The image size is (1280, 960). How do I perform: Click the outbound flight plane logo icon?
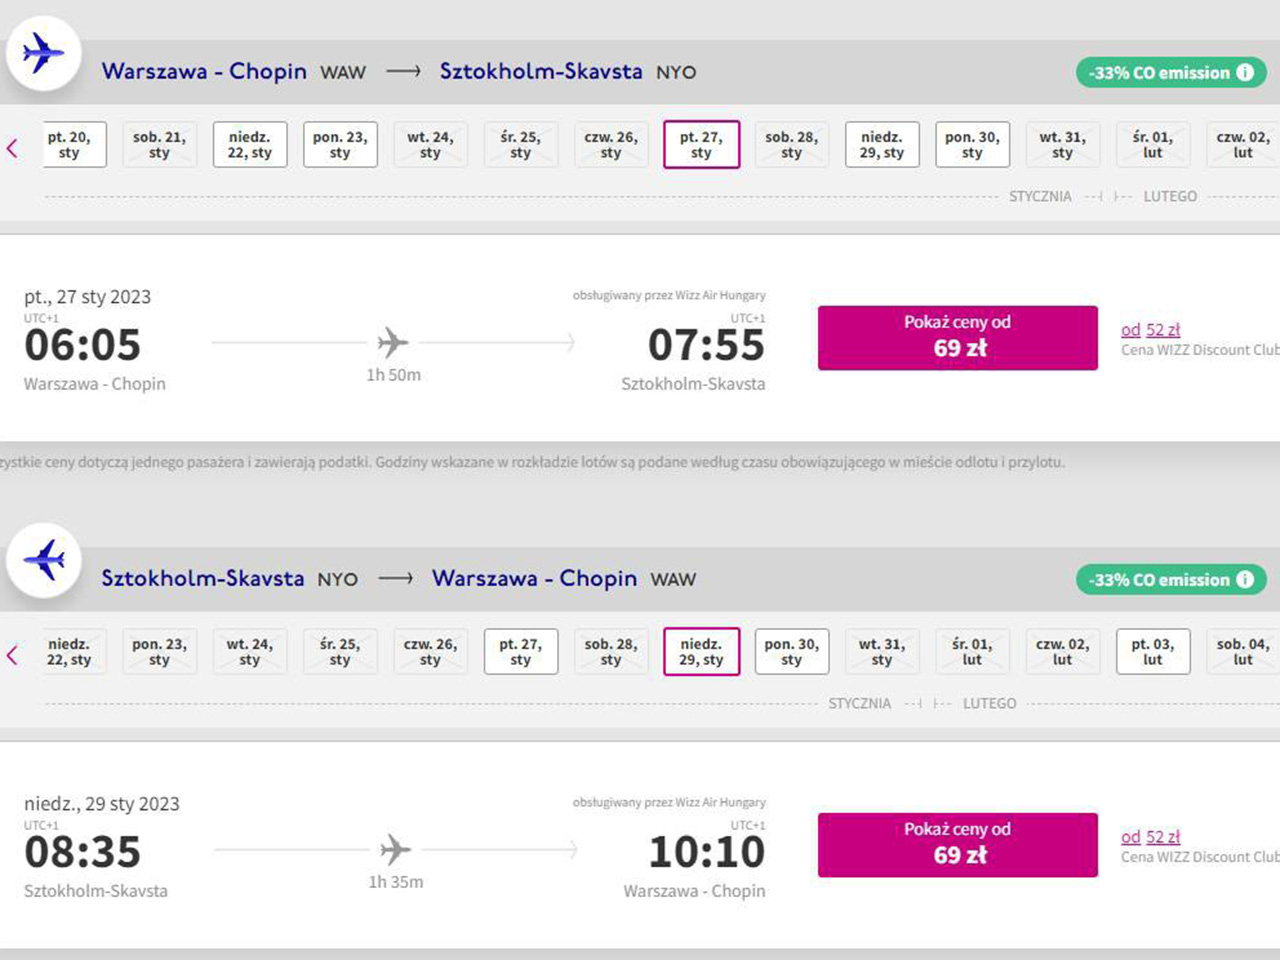pos(43,53)
